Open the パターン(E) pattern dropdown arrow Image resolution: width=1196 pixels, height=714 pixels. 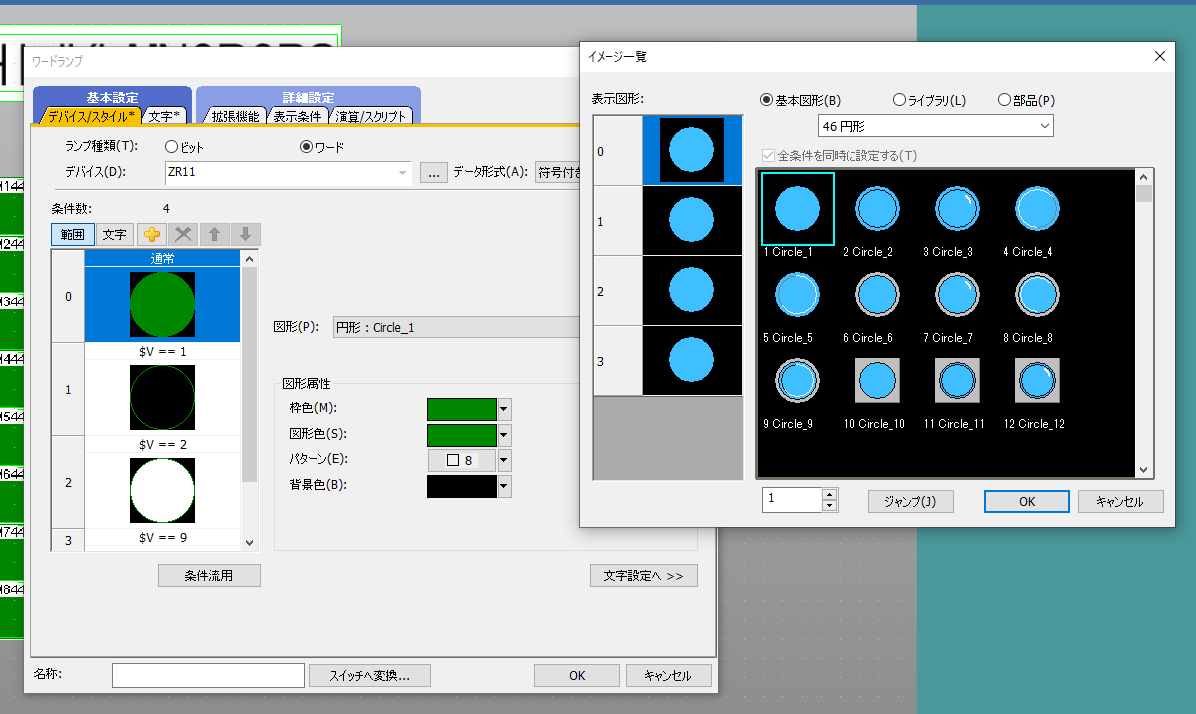504,460
